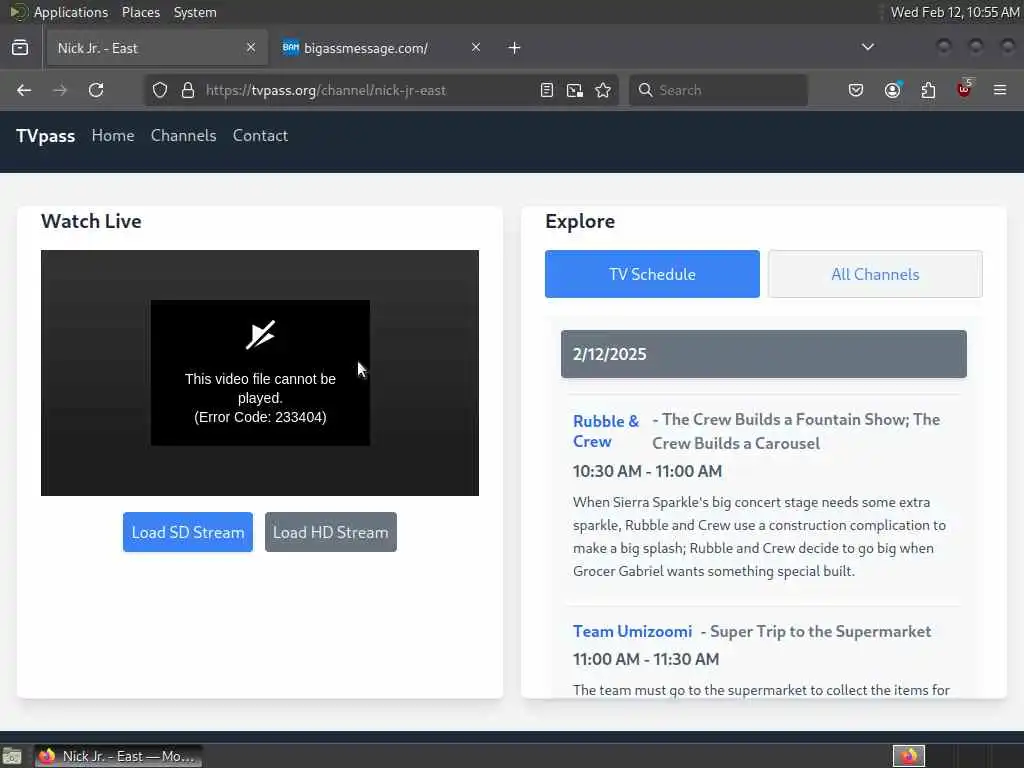Click the video player error area

pyautogui.click(x=260, y=373)
